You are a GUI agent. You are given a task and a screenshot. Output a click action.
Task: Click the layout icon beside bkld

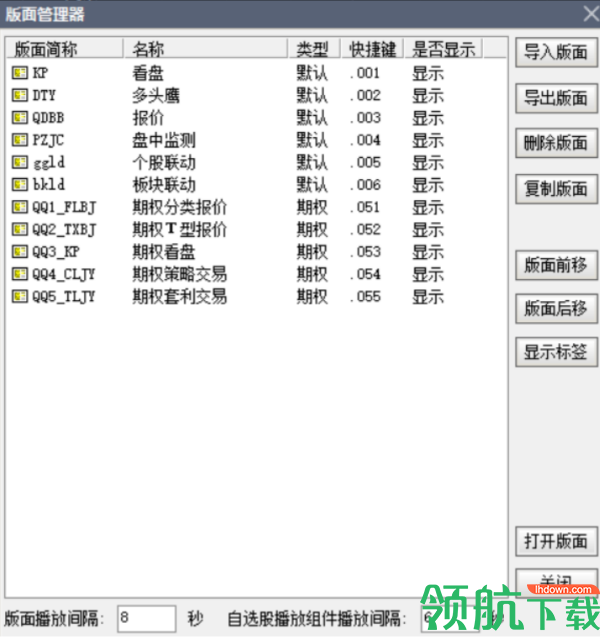pos(19,185)
